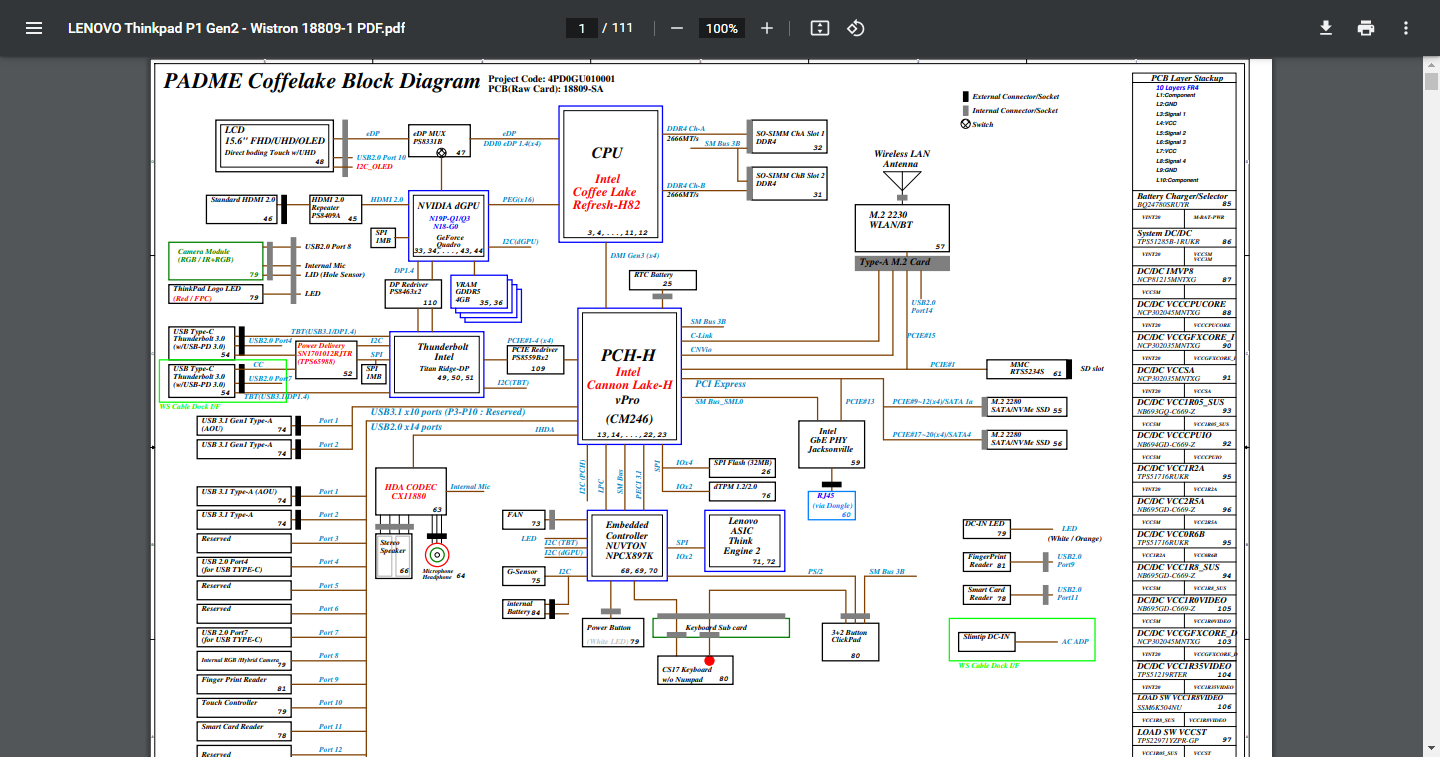1440x757 pixels.
Task: Rotate the document counterclockwise
Action: click(x=856, y=28)
